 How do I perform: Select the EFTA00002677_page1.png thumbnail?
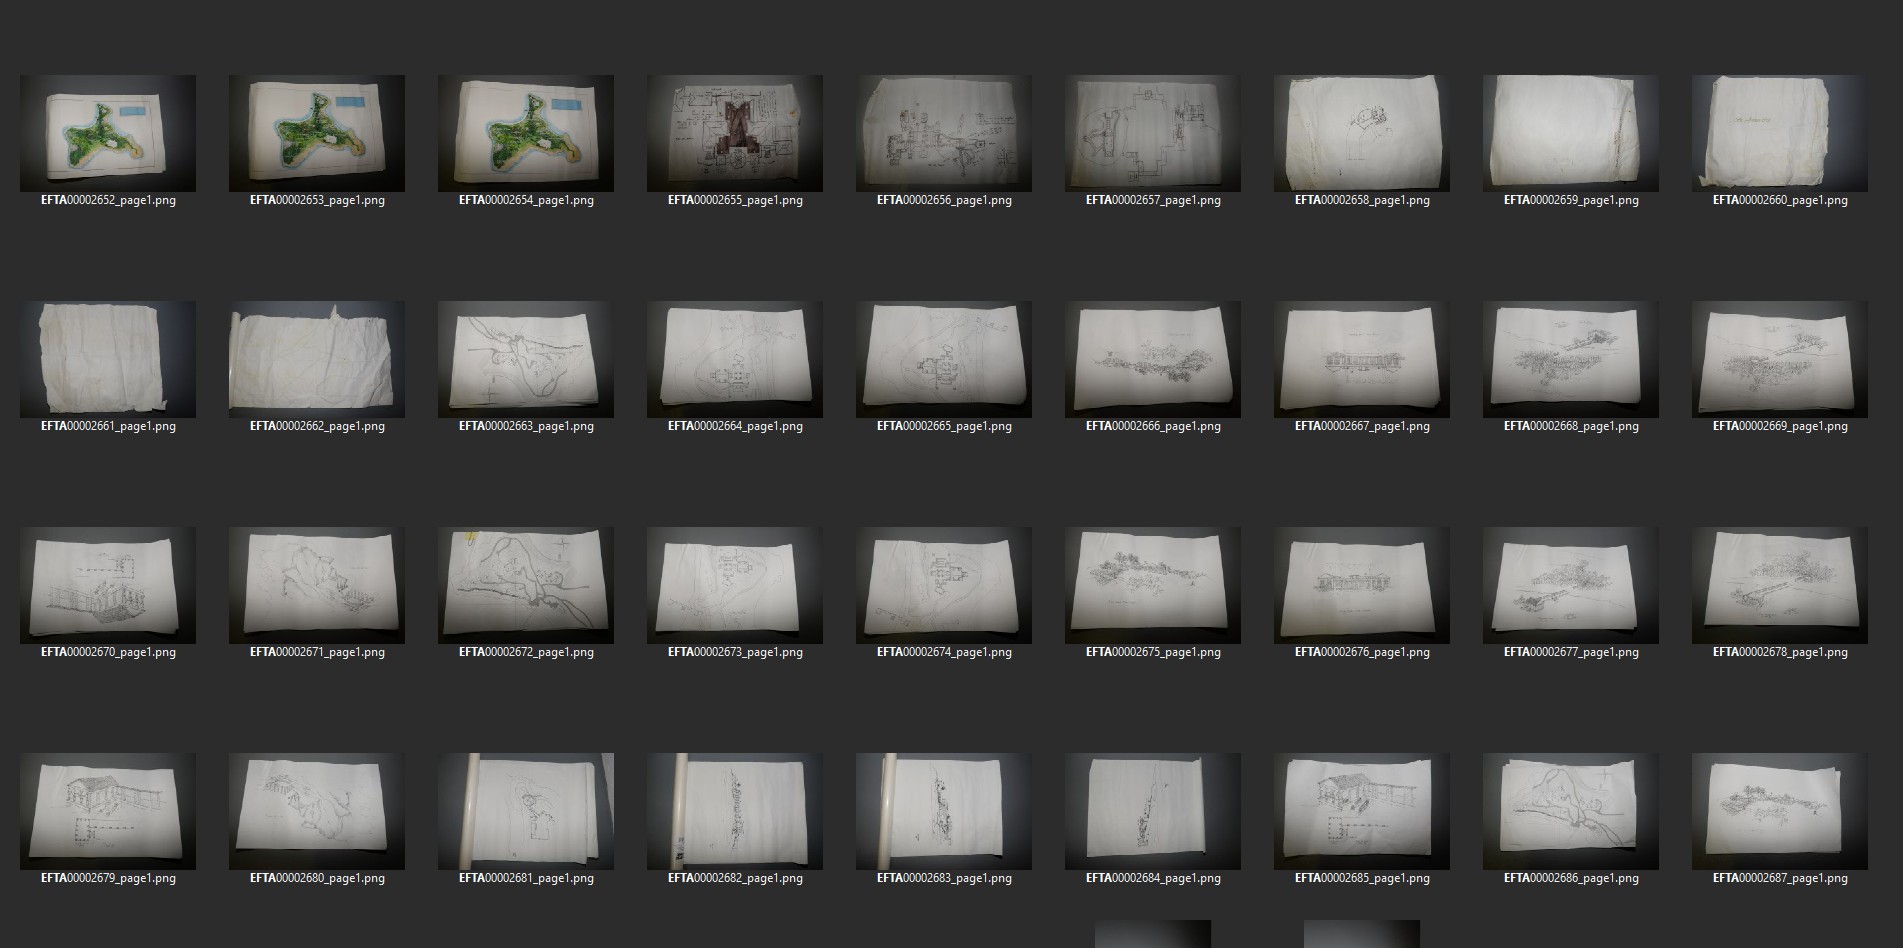1571,585
